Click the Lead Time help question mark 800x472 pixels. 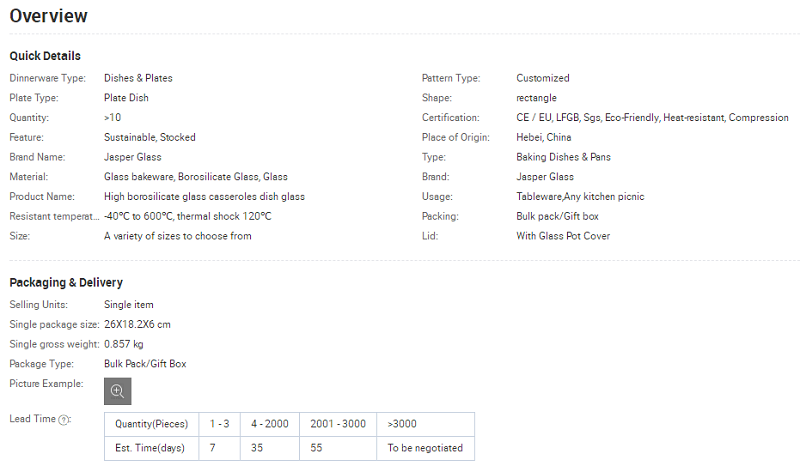[63, 420]
